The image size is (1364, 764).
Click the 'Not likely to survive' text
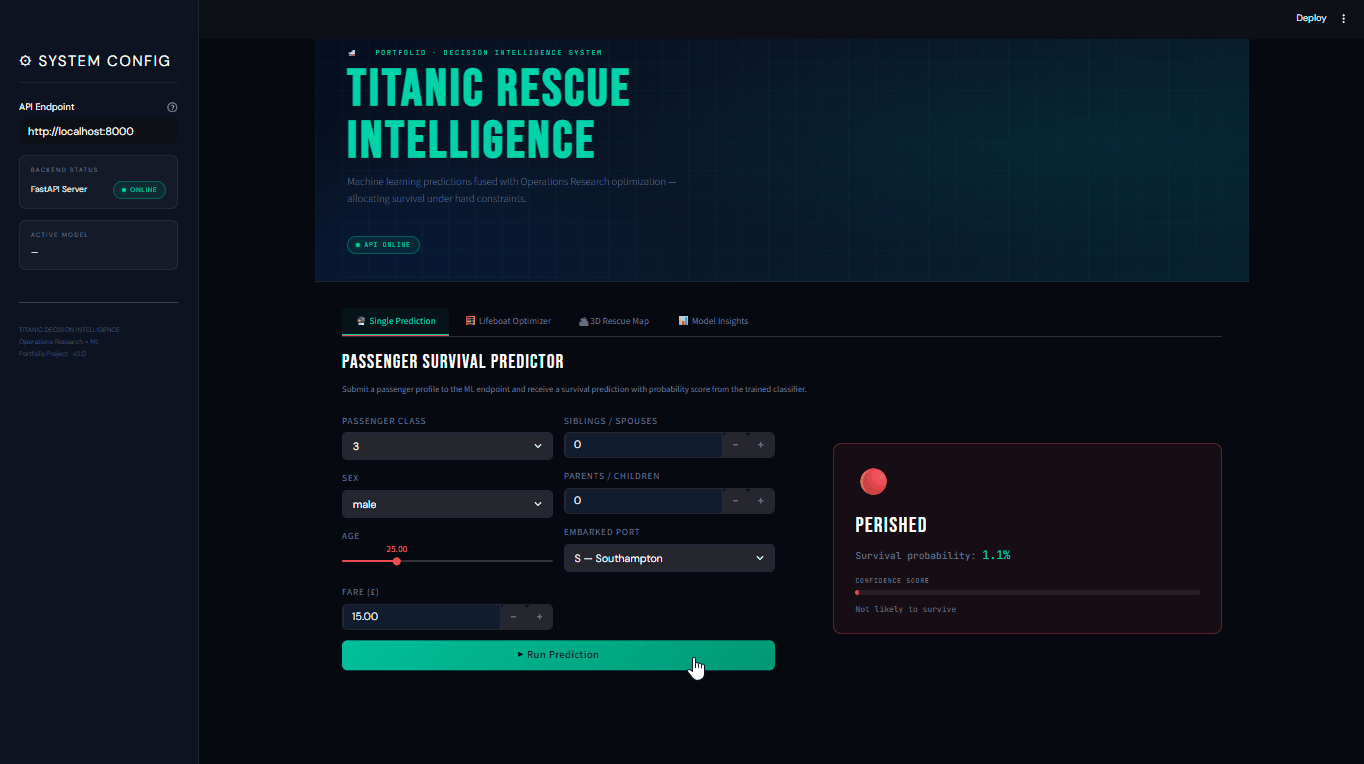pos(905,609)
